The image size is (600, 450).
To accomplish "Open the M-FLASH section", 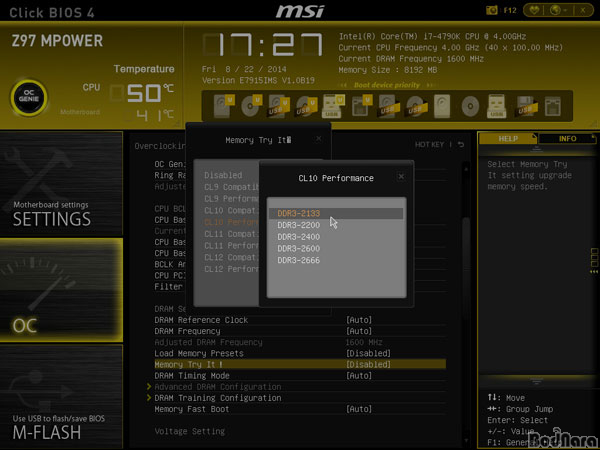I will click(x=61, y=396).
